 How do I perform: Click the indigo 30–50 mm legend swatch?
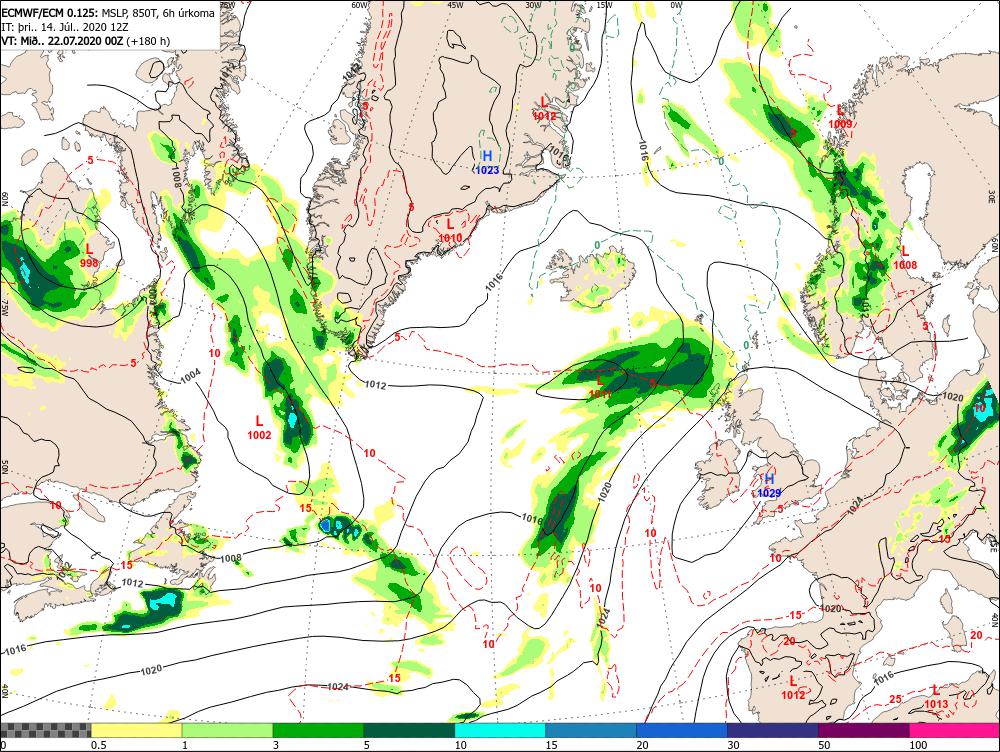[x=772, y=730]
